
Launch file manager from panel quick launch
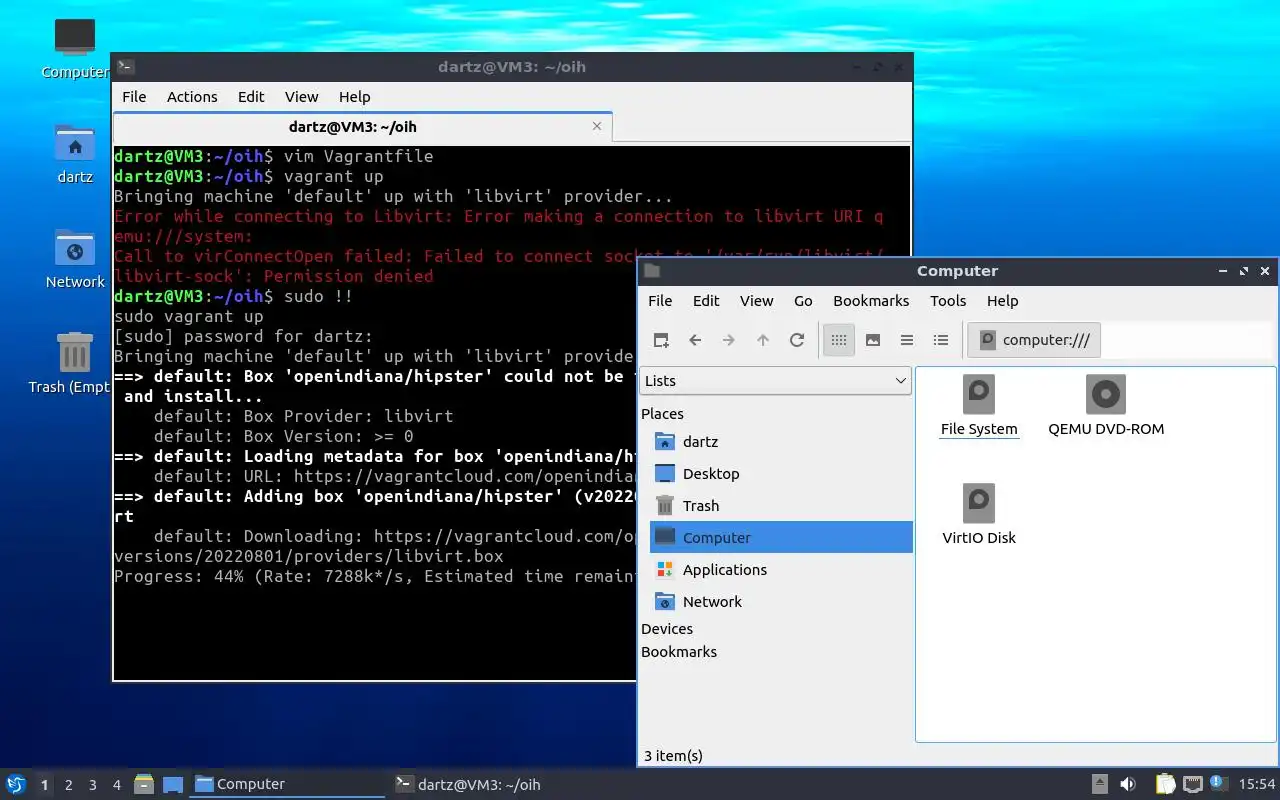pyautogui.click(x=144, y=784)
